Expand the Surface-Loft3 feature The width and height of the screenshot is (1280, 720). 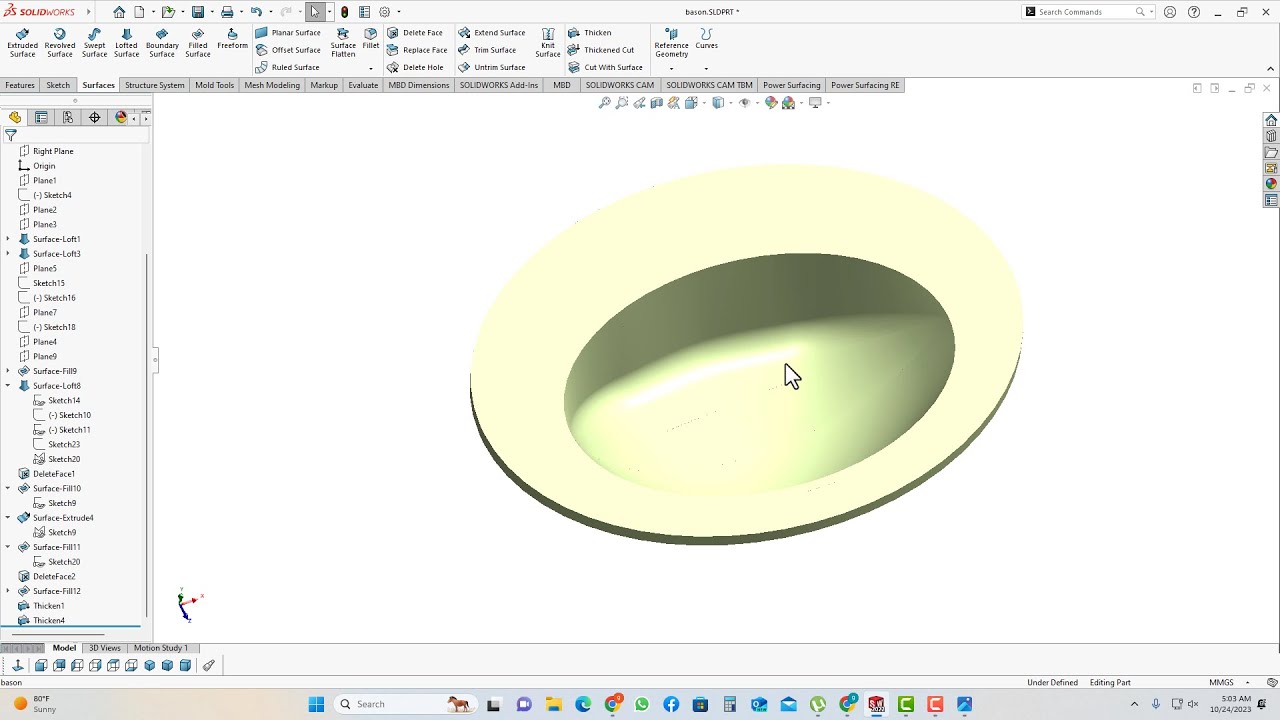click(8, 254)
